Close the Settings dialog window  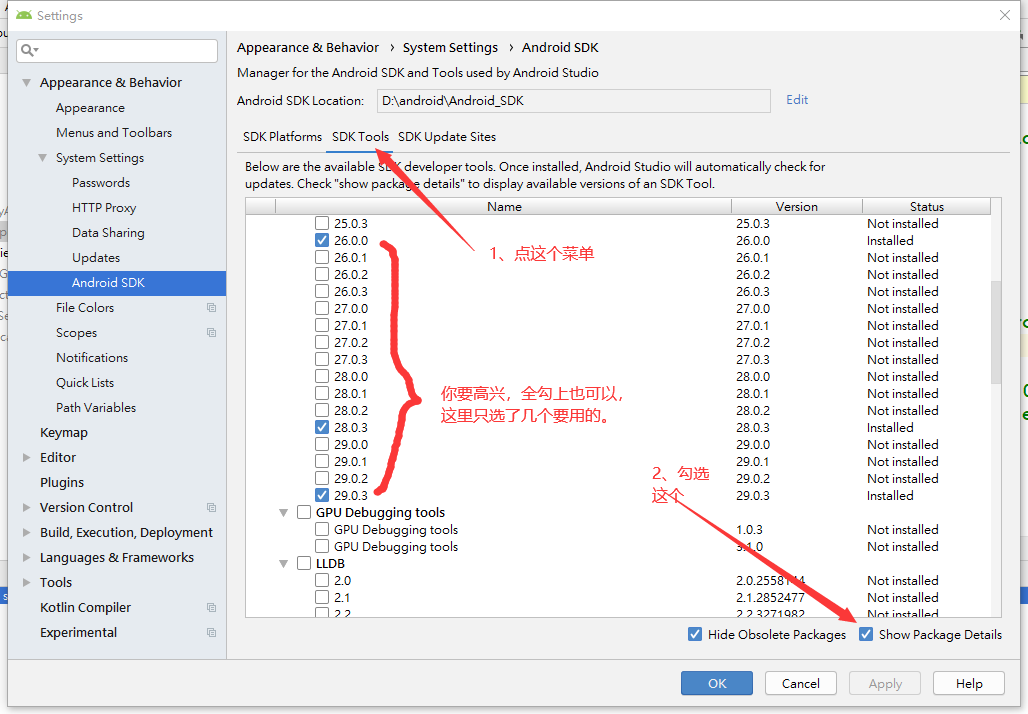point(1004,15)
